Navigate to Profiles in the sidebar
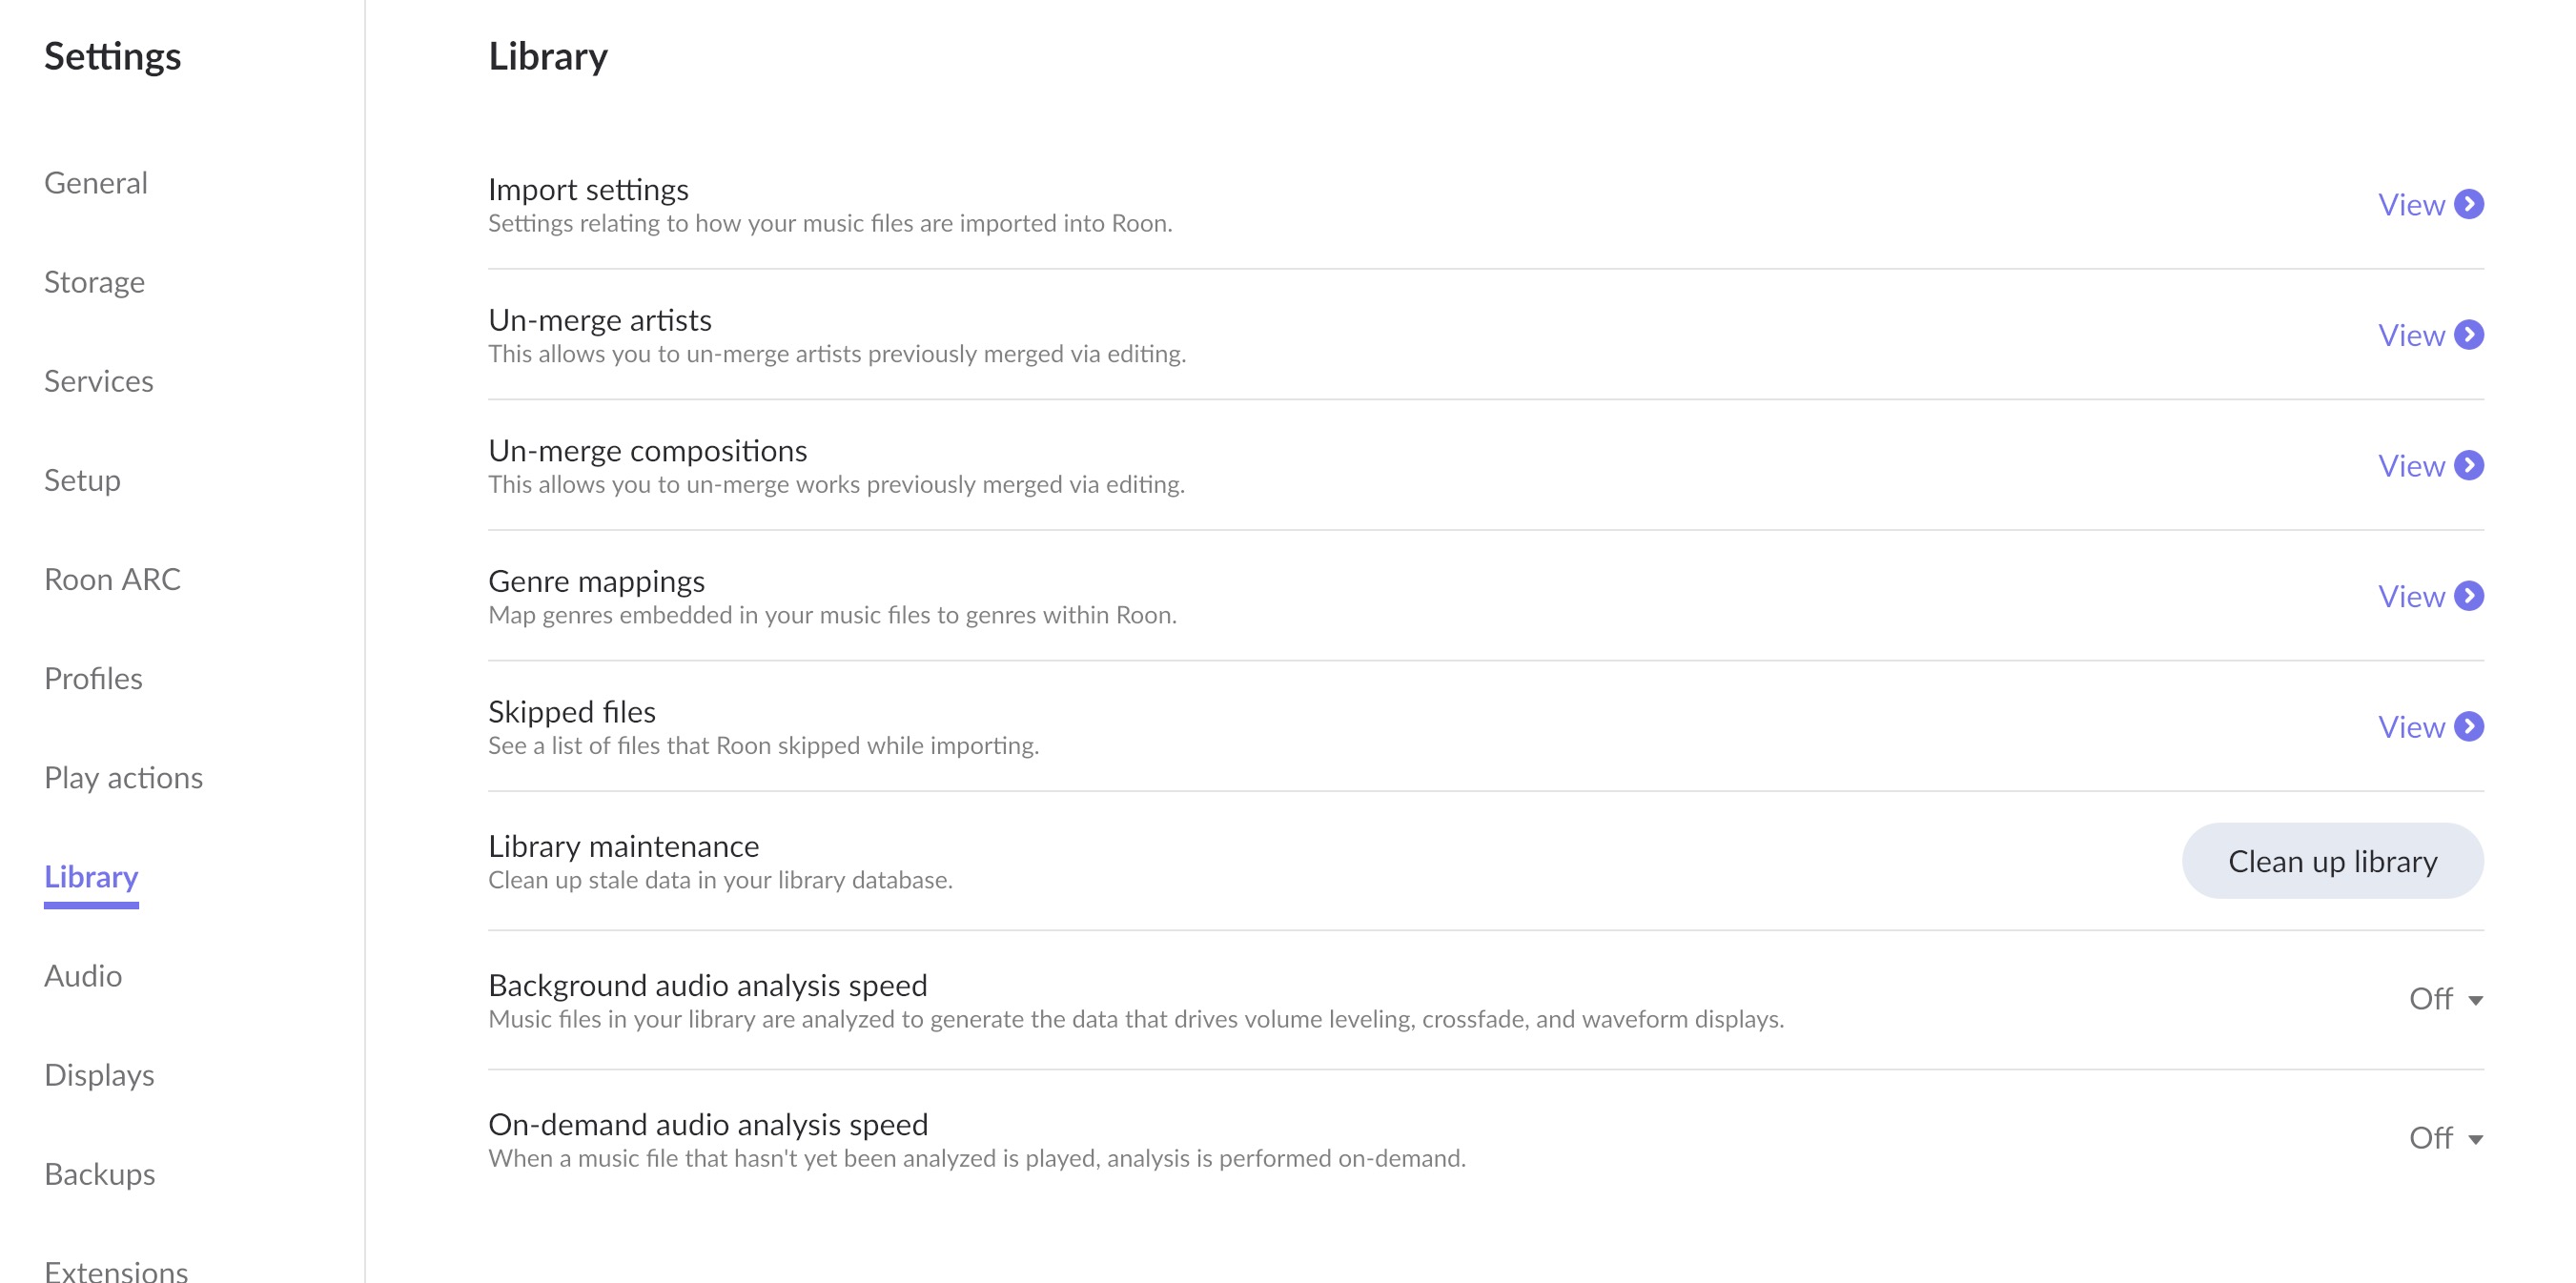The image size is (2576, 1283). (93, 678)
